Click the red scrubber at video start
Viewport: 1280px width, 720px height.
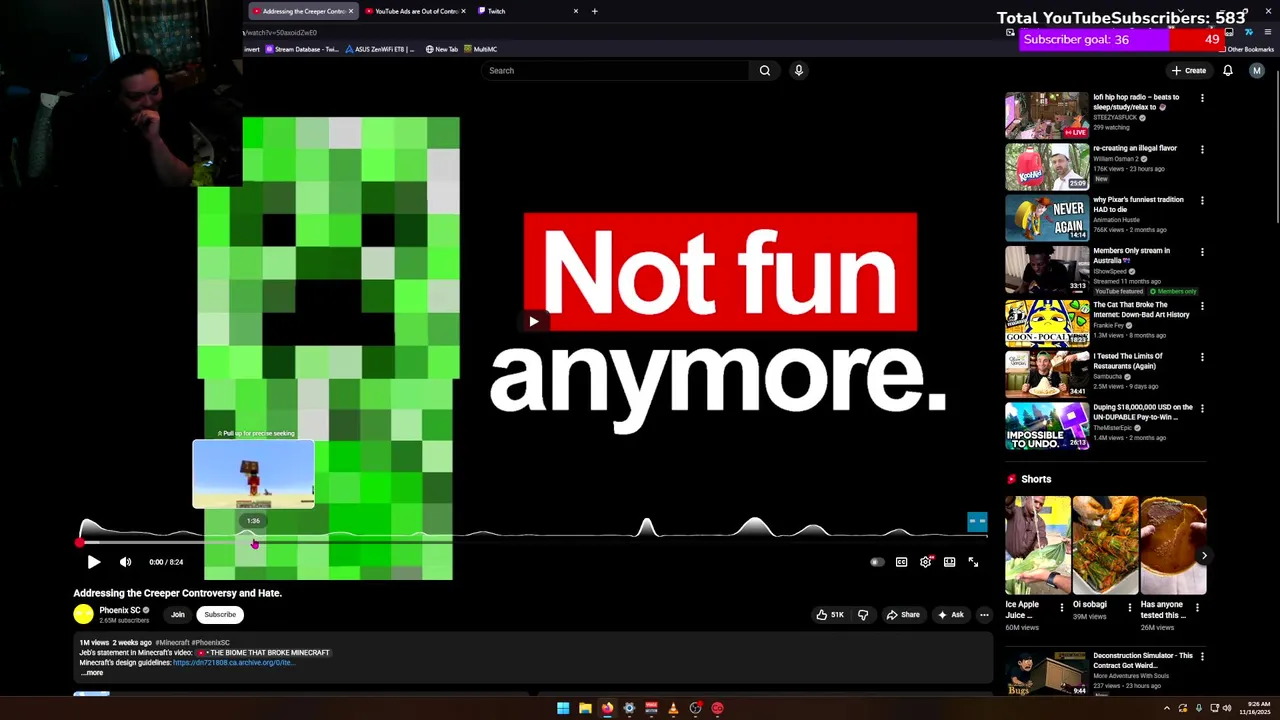(79, 542)
